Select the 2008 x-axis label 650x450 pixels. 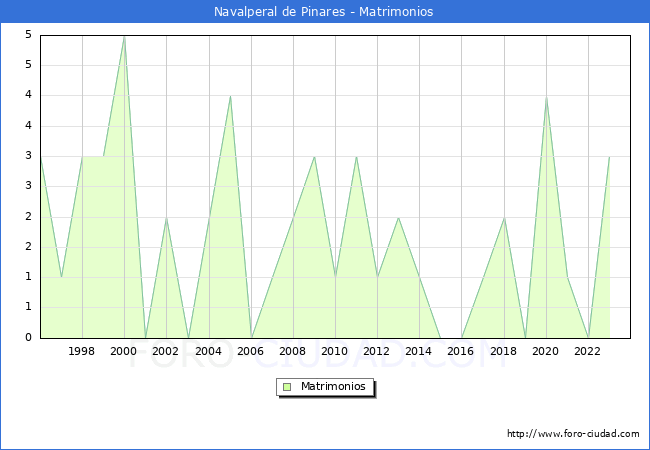292,351
